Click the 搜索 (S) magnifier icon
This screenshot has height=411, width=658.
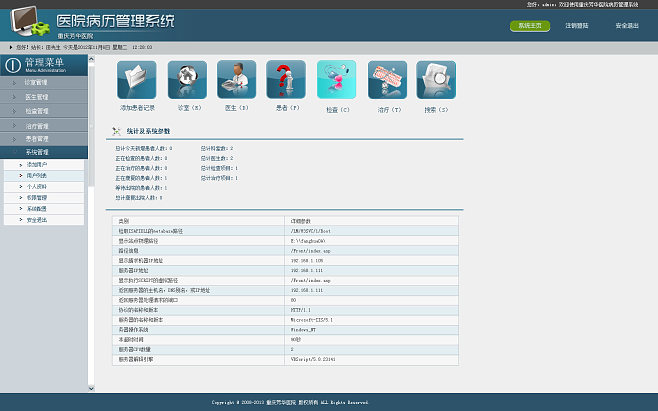[x=436, y=80]
